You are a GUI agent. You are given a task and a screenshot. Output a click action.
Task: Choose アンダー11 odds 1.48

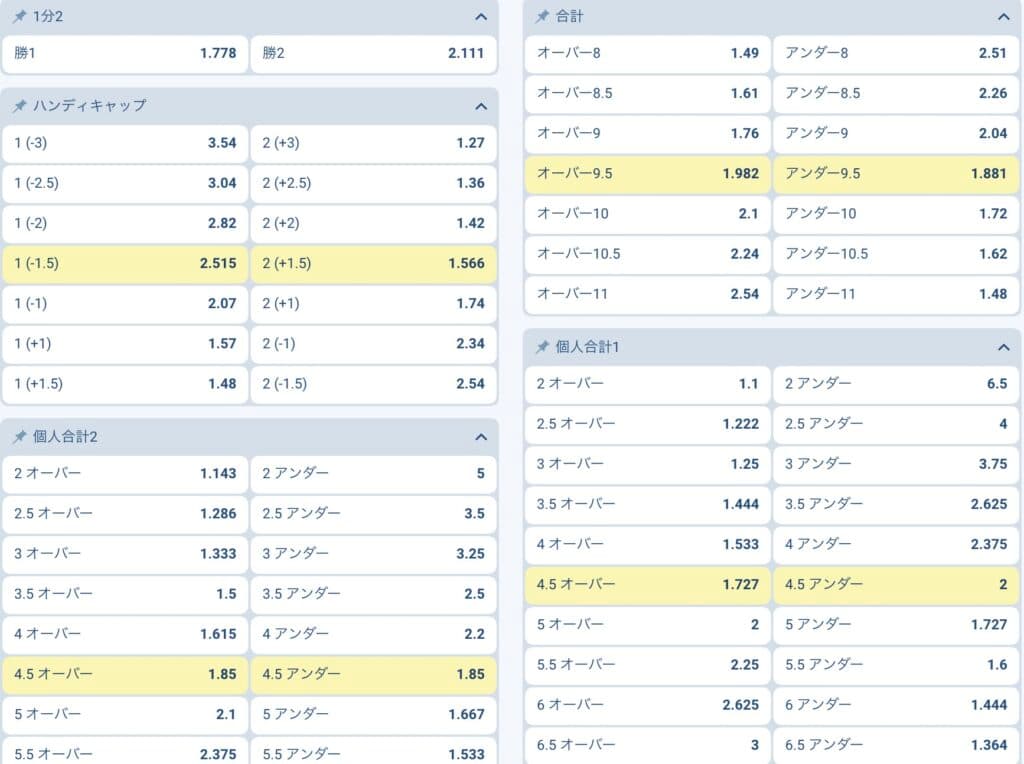(x=895, y=294)
